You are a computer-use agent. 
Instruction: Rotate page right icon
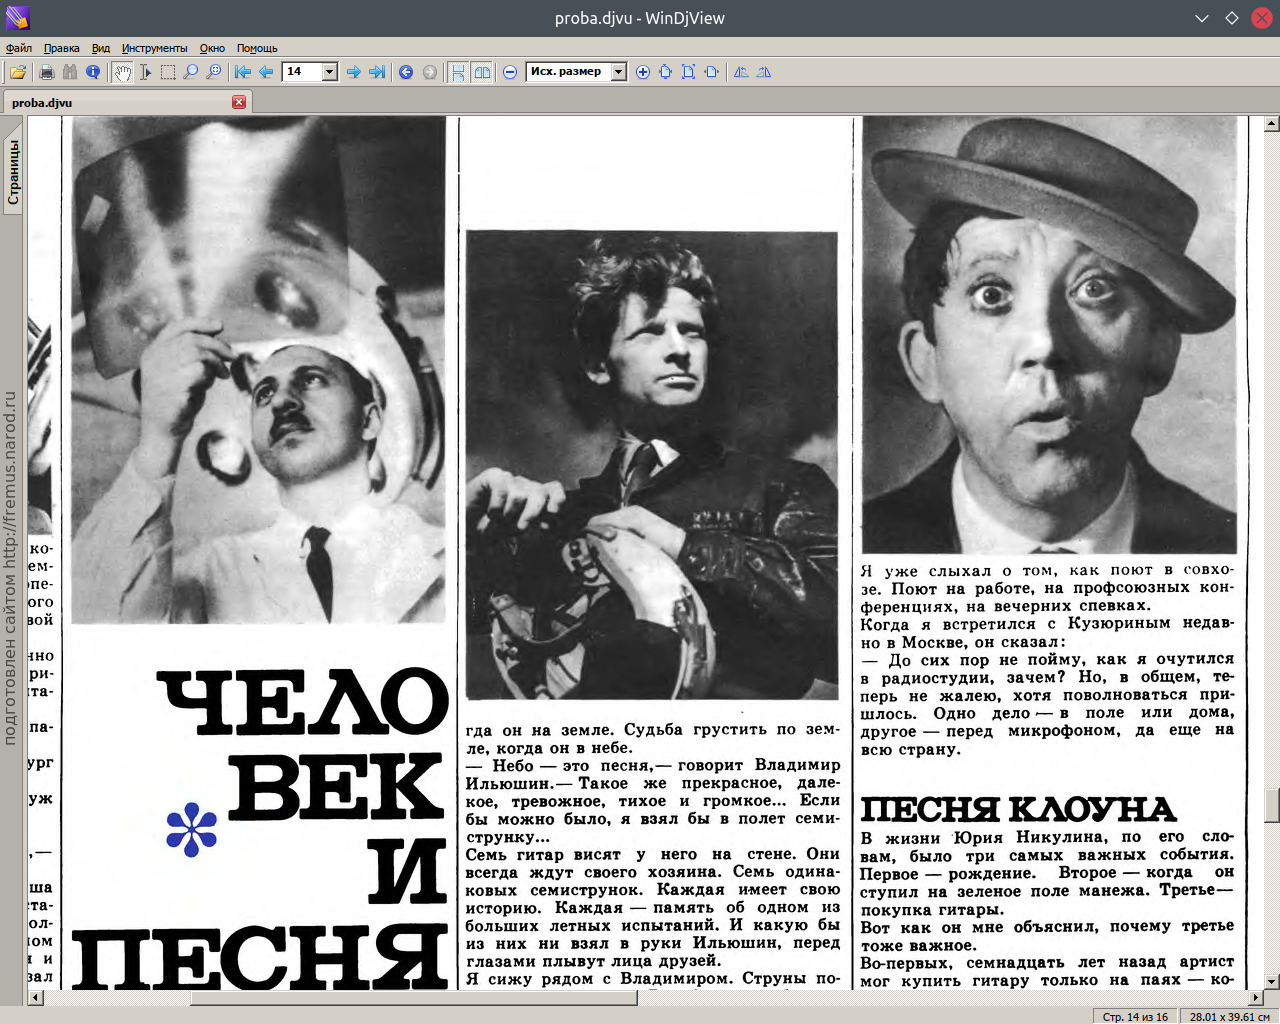point(764,72)
